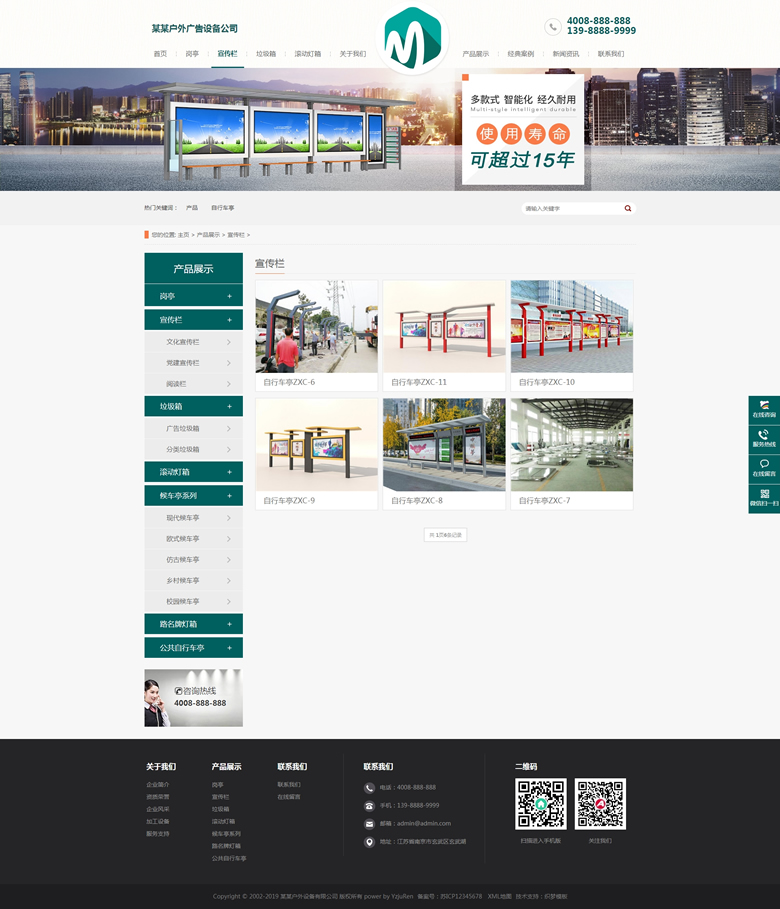The height and width of the screenshot is (909, 780).
Task: Click the footer address location pin icon
Action: coord(370,842)
